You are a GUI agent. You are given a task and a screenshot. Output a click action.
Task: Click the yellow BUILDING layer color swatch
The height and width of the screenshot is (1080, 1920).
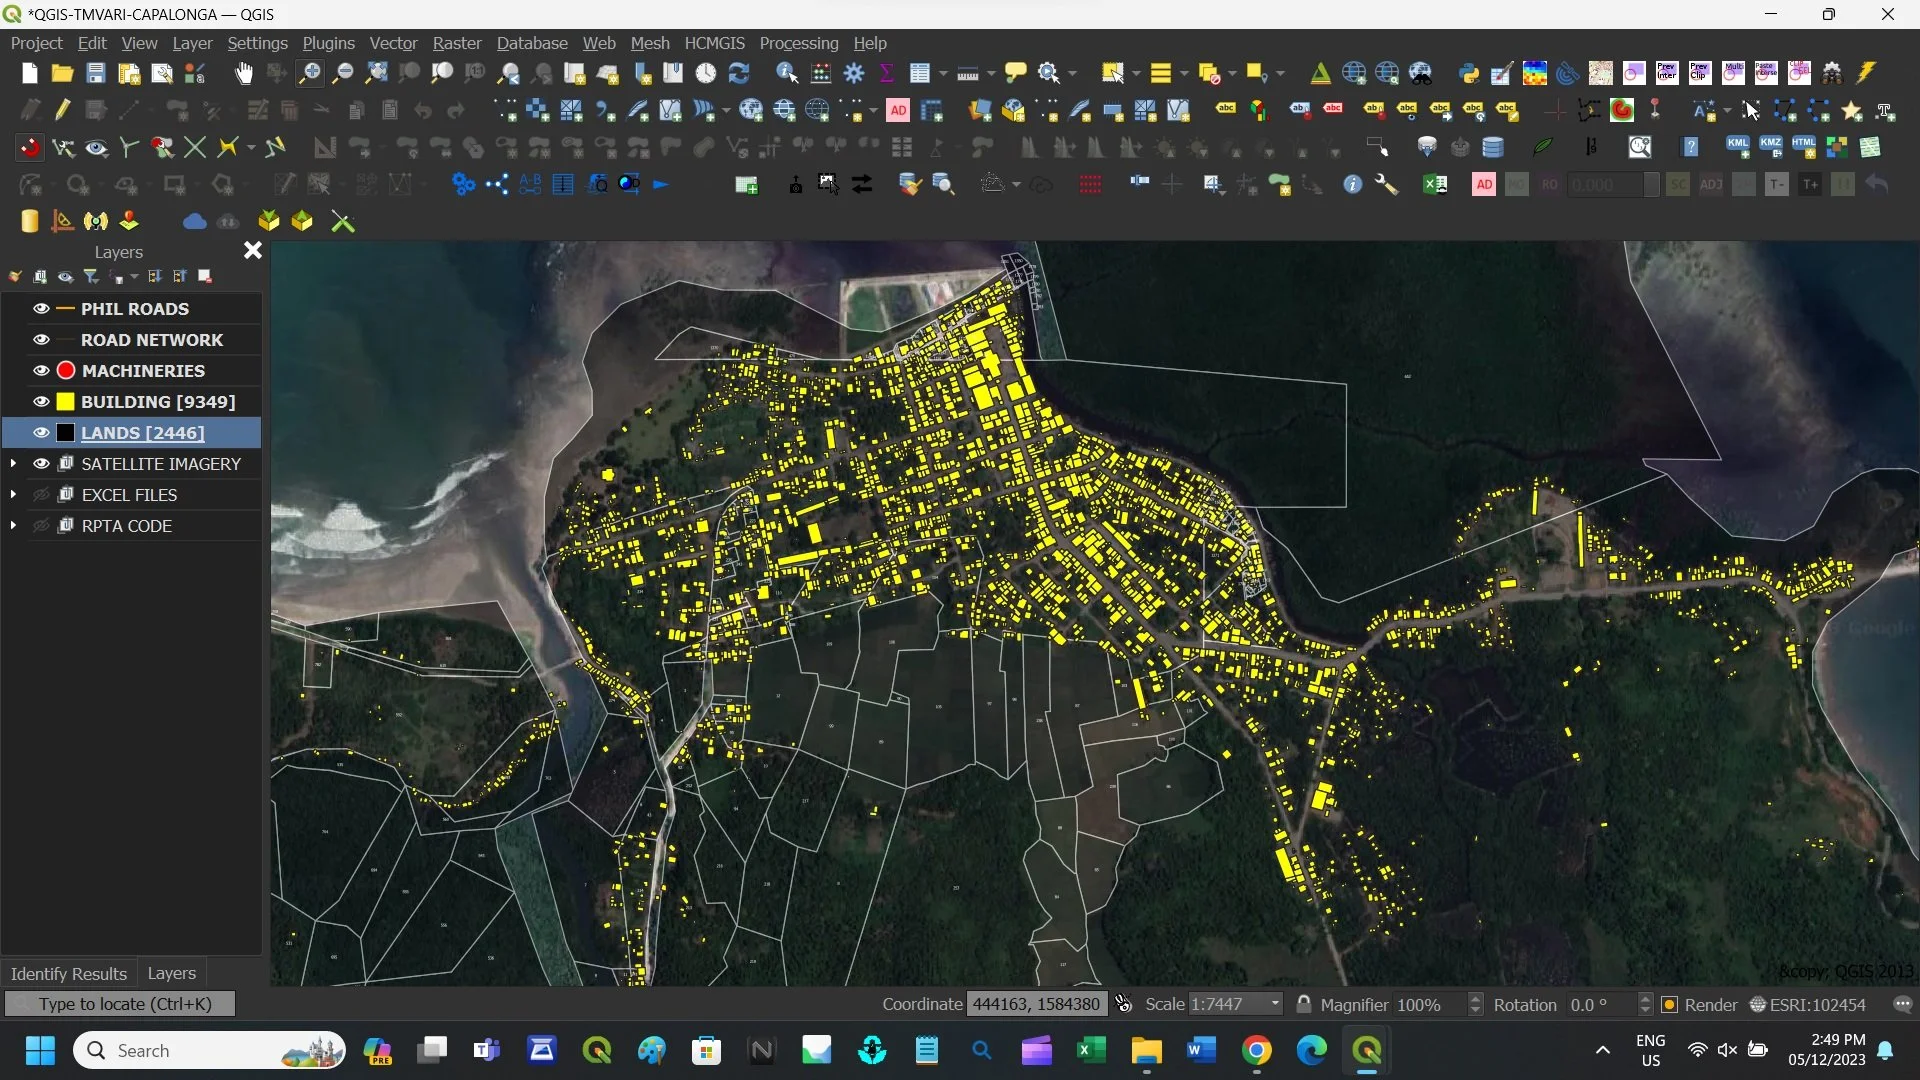click(66, 402)
